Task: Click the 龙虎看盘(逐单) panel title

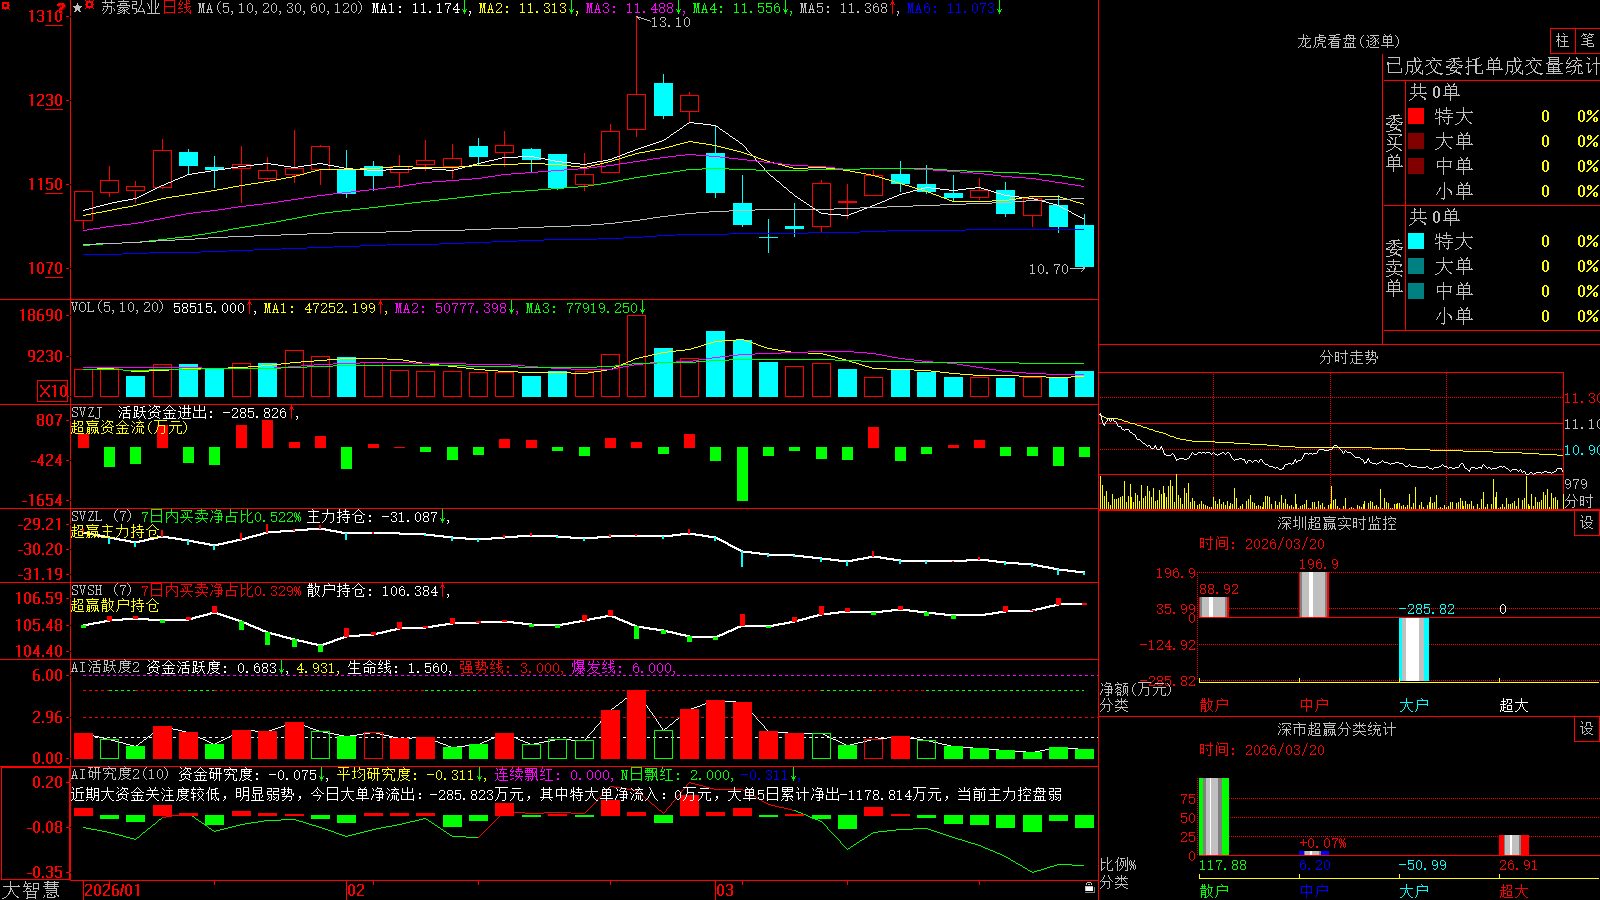Action: click(x=1348, y=41)
